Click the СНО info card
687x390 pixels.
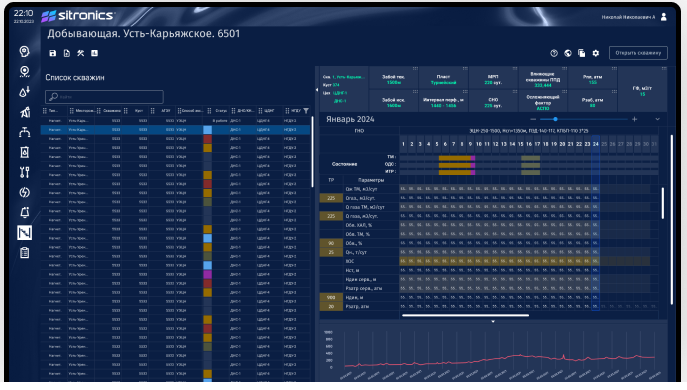493,102
